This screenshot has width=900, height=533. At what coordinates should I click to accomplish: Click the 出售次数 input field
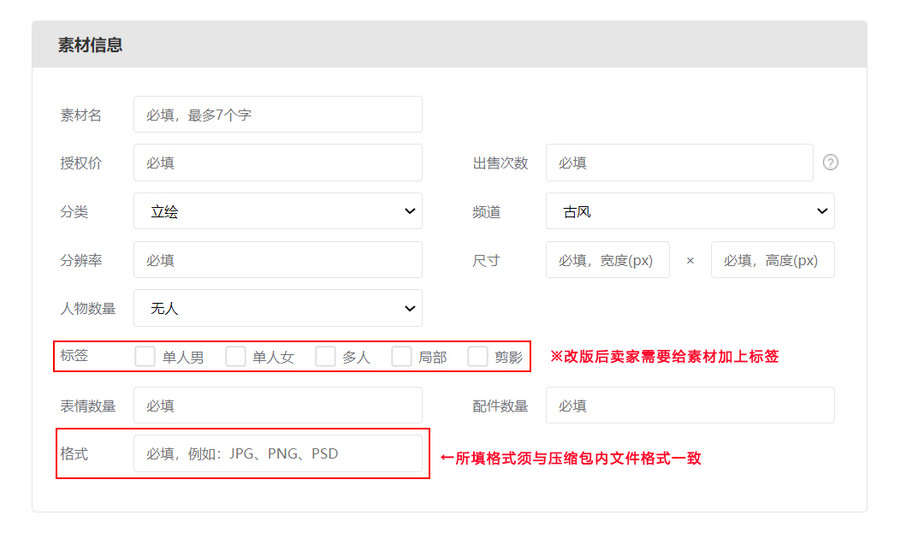pyautogui.click(x=679, y=163)
